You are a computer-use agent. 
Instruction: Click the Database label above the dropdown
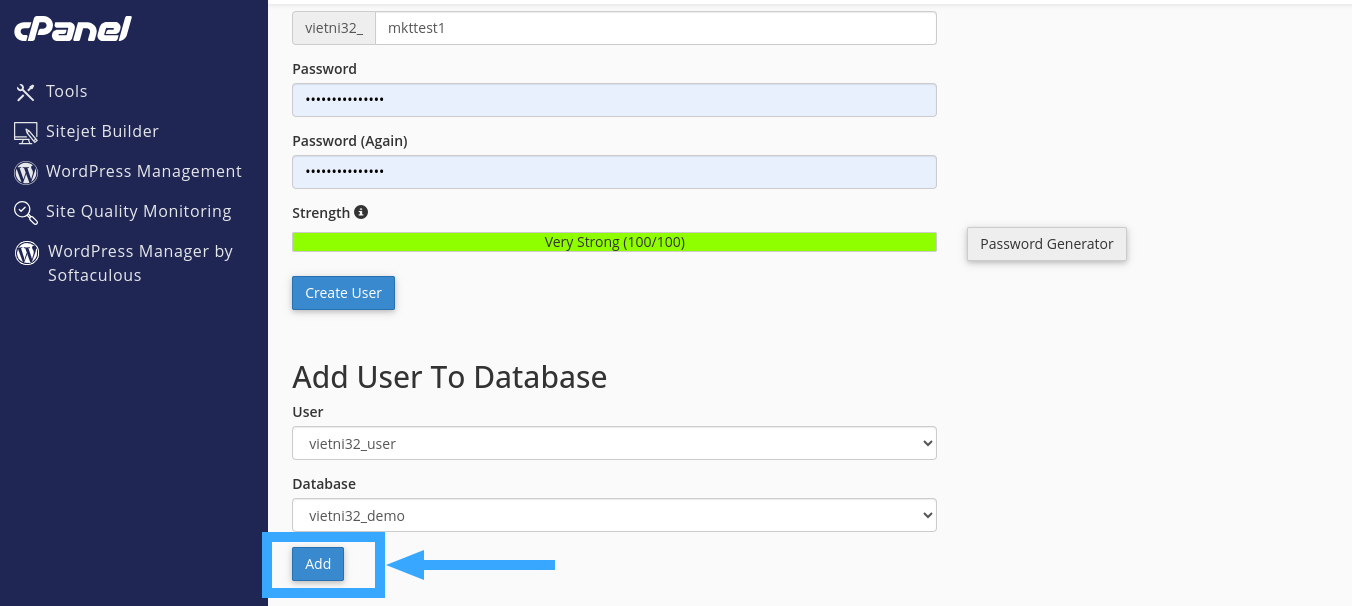324,484
